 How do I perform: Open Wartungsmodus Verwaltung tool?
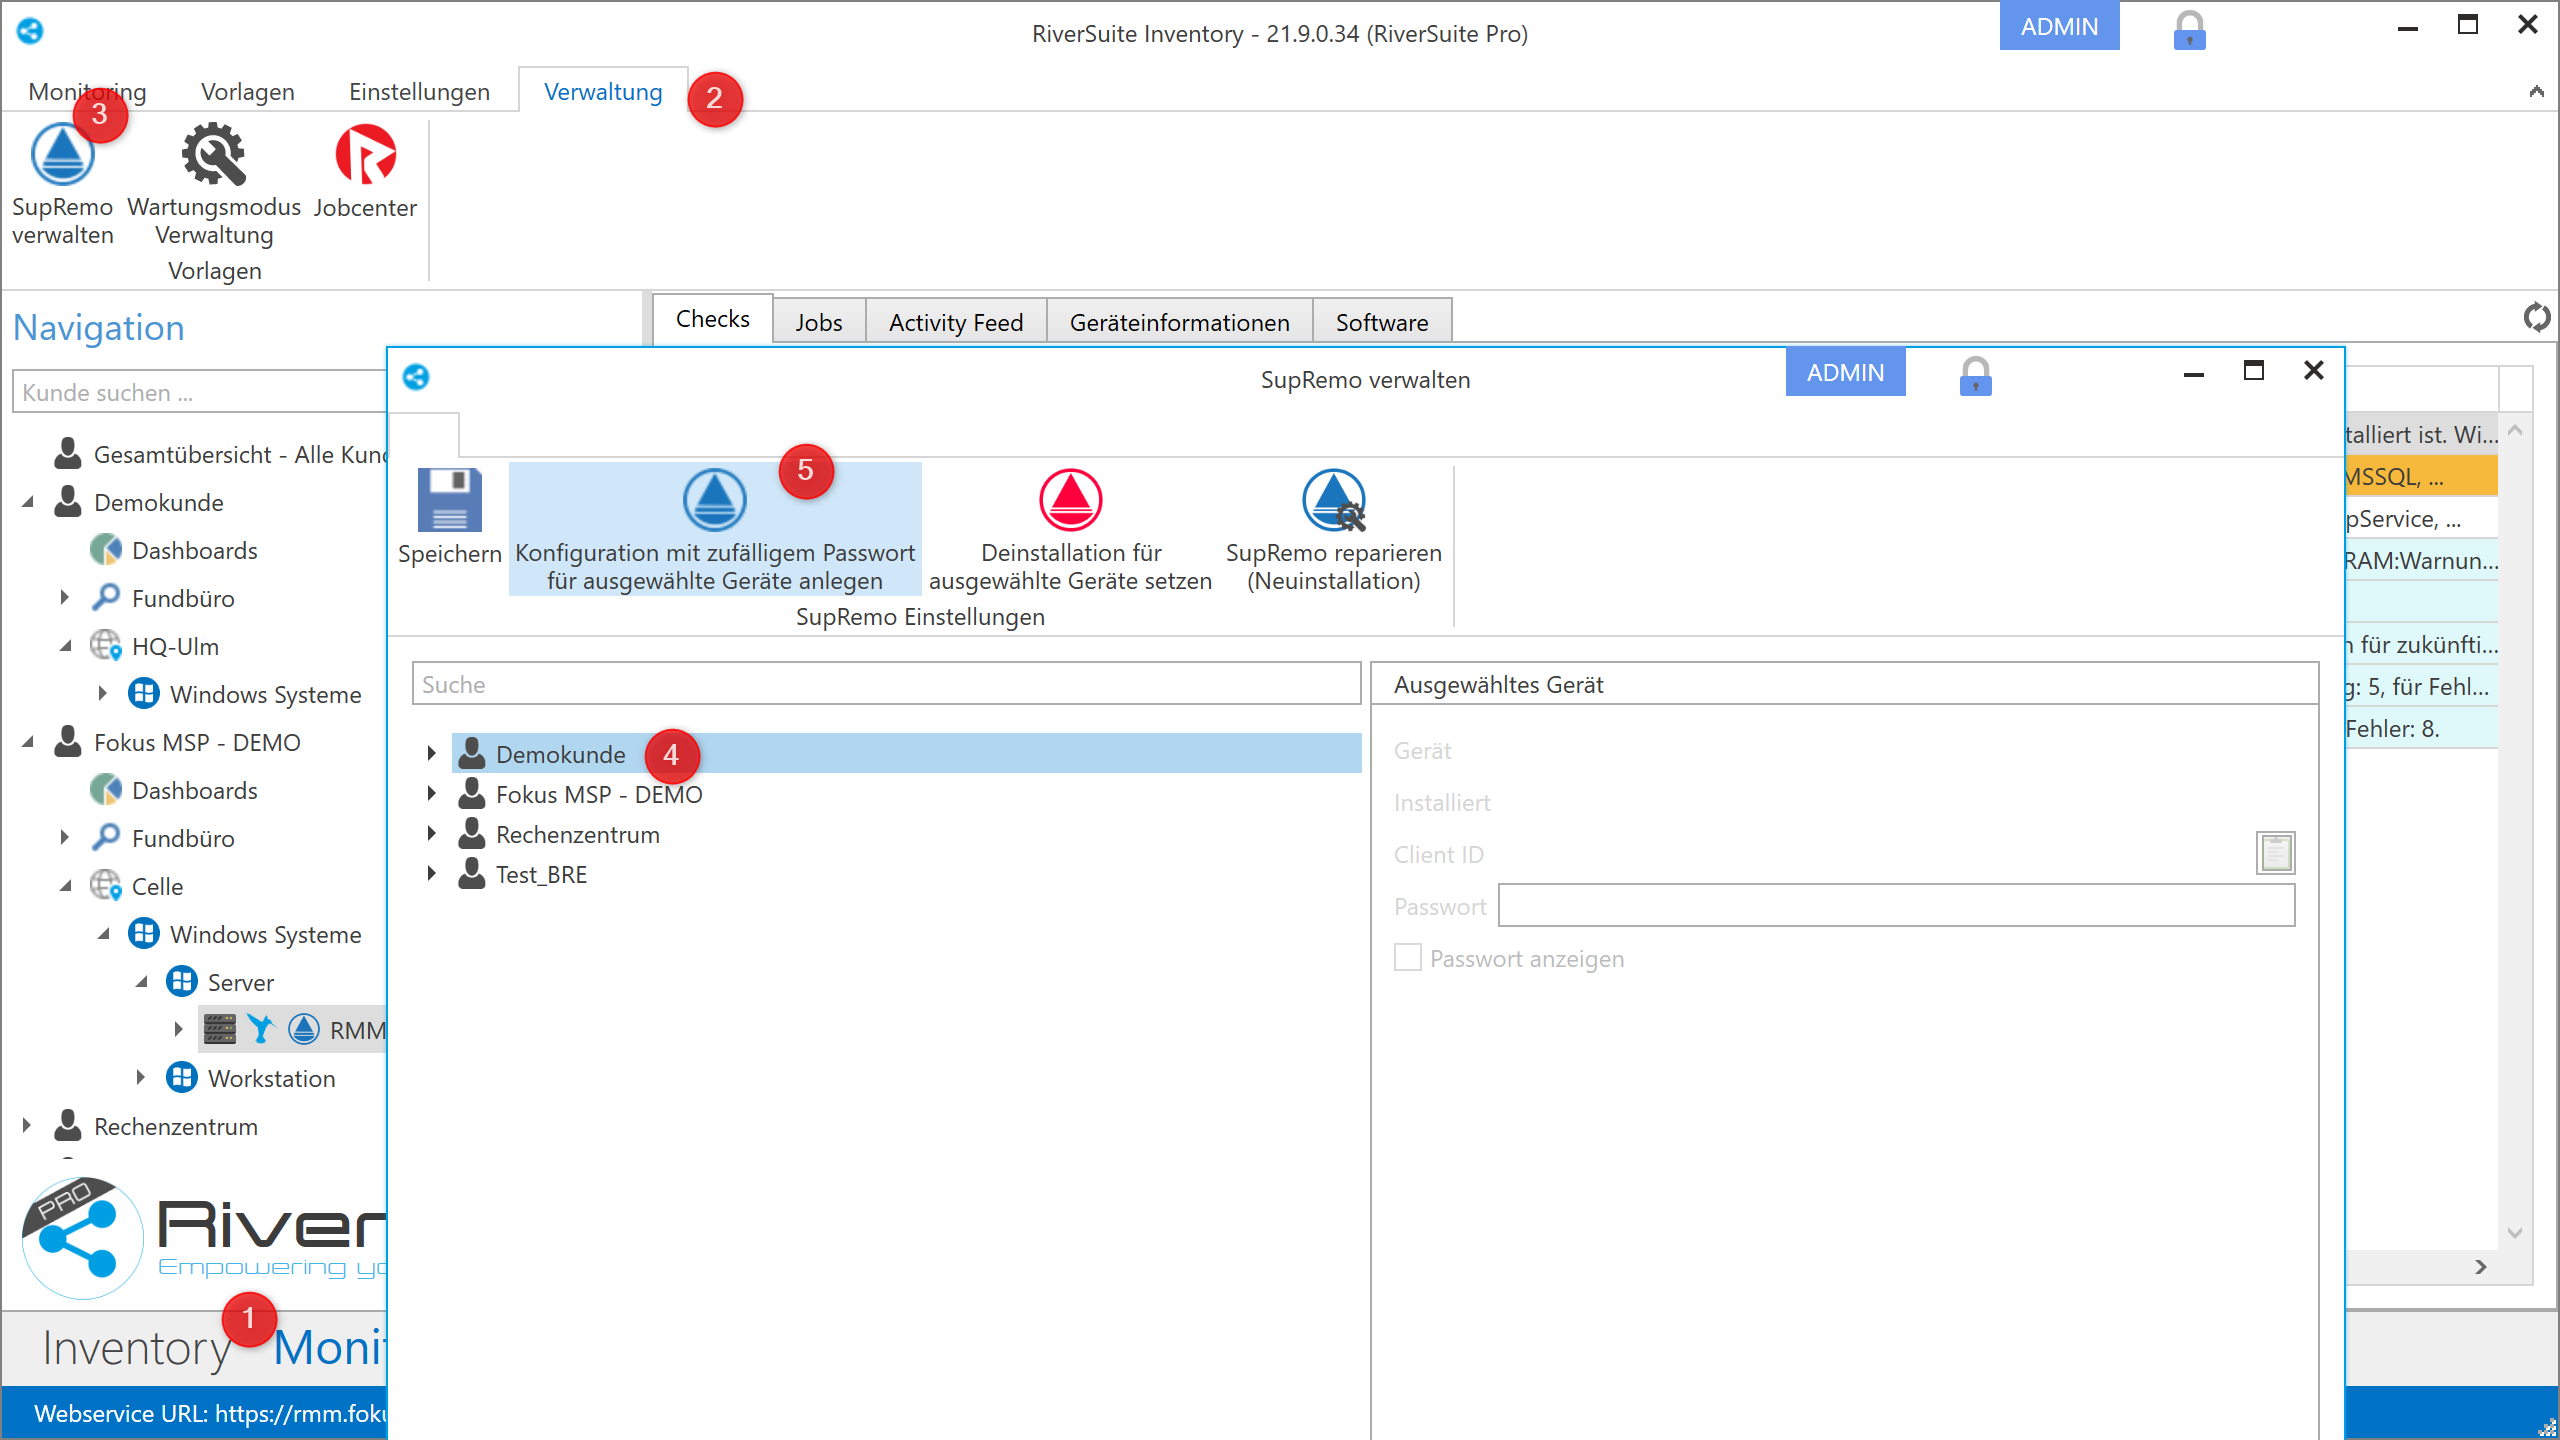(214, 185)
